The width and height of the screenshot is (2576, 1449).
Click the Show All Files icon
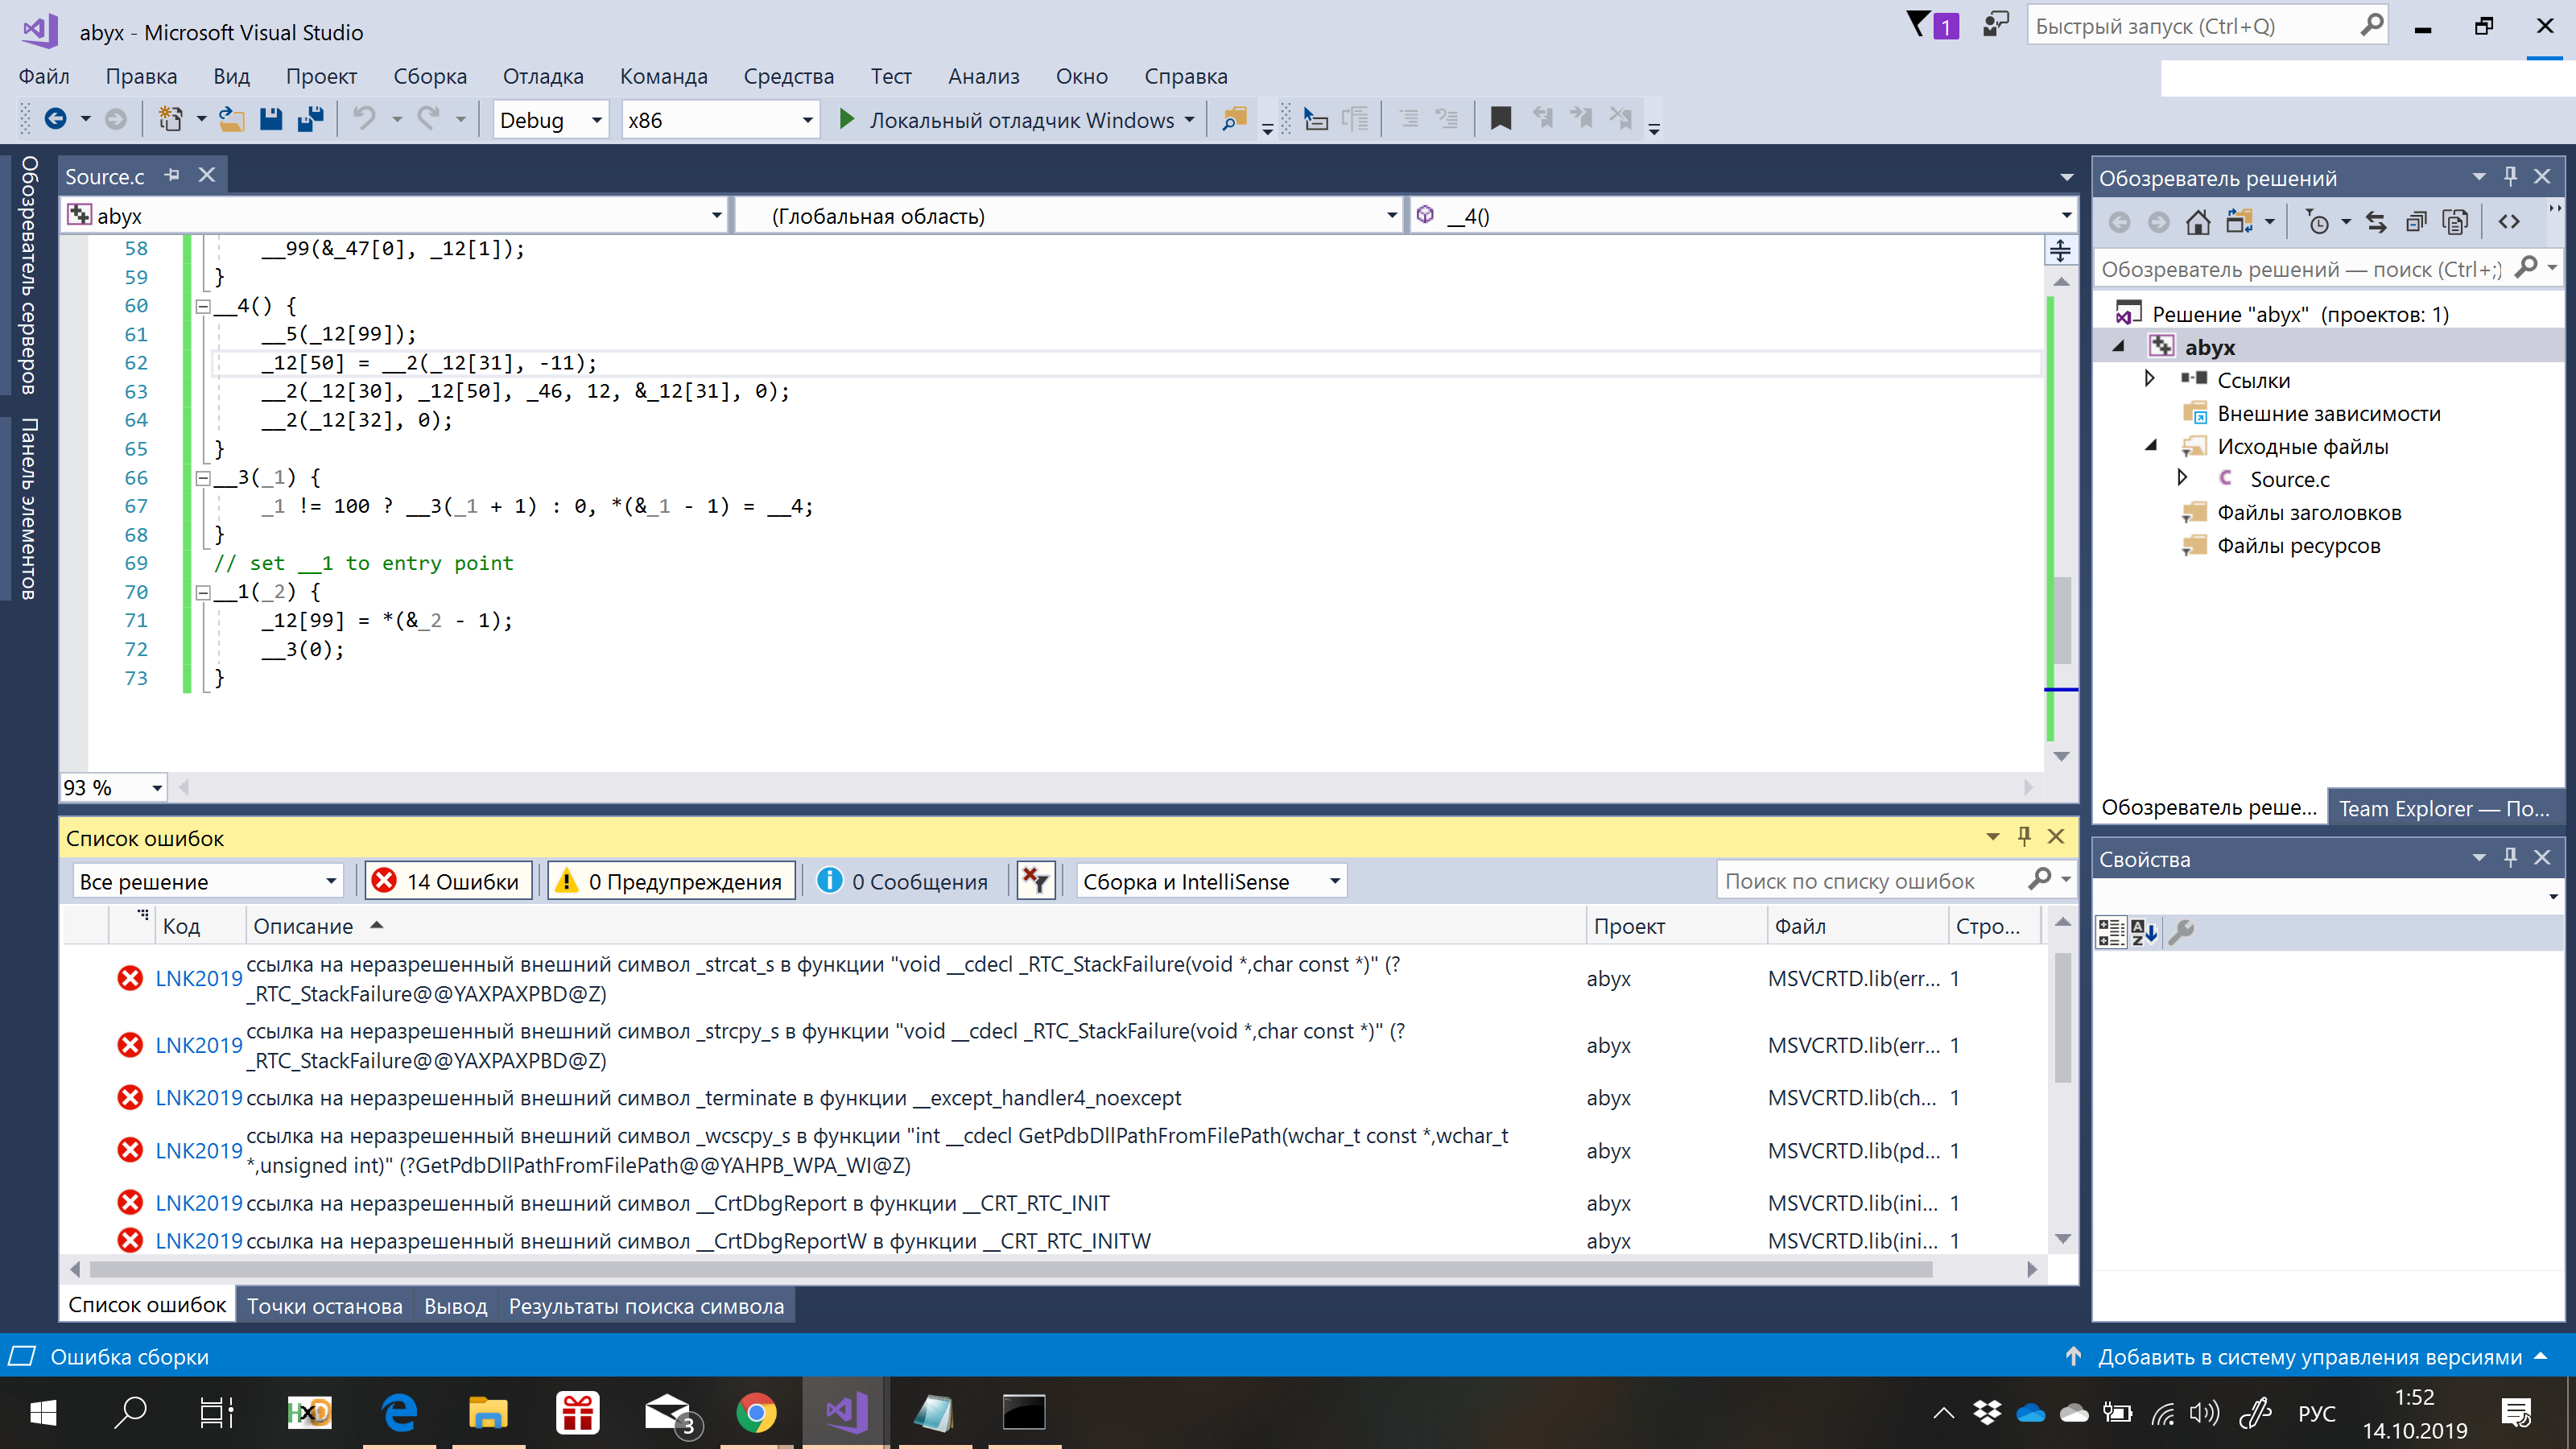click(x=2455, y=222)
